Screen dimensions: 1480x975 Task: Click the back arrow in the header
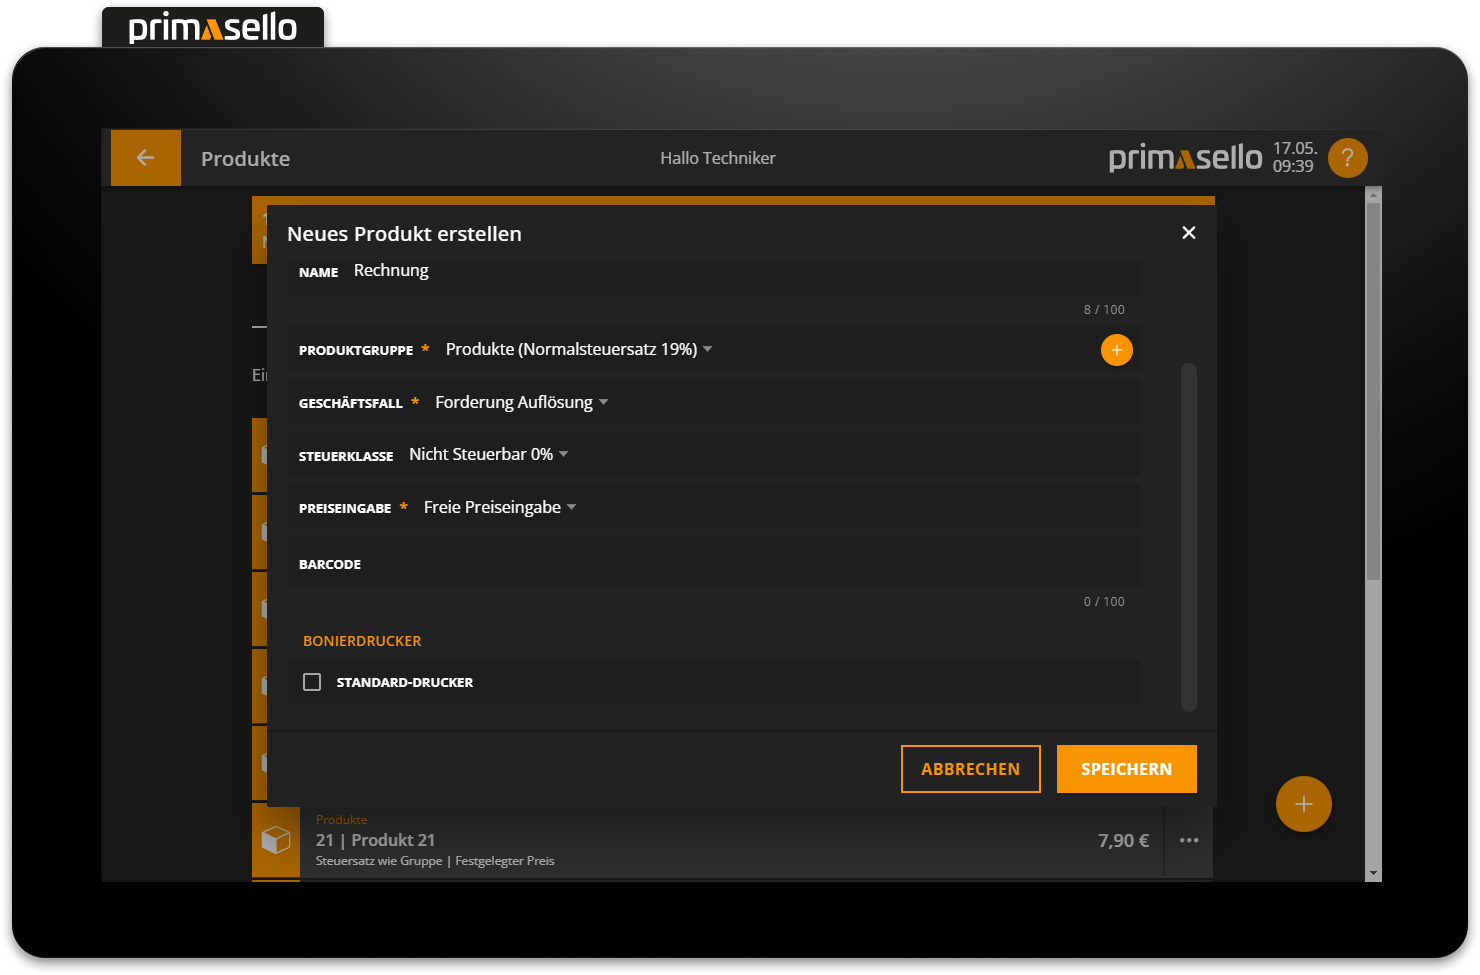pyautogui.click(x=145, y=158)
